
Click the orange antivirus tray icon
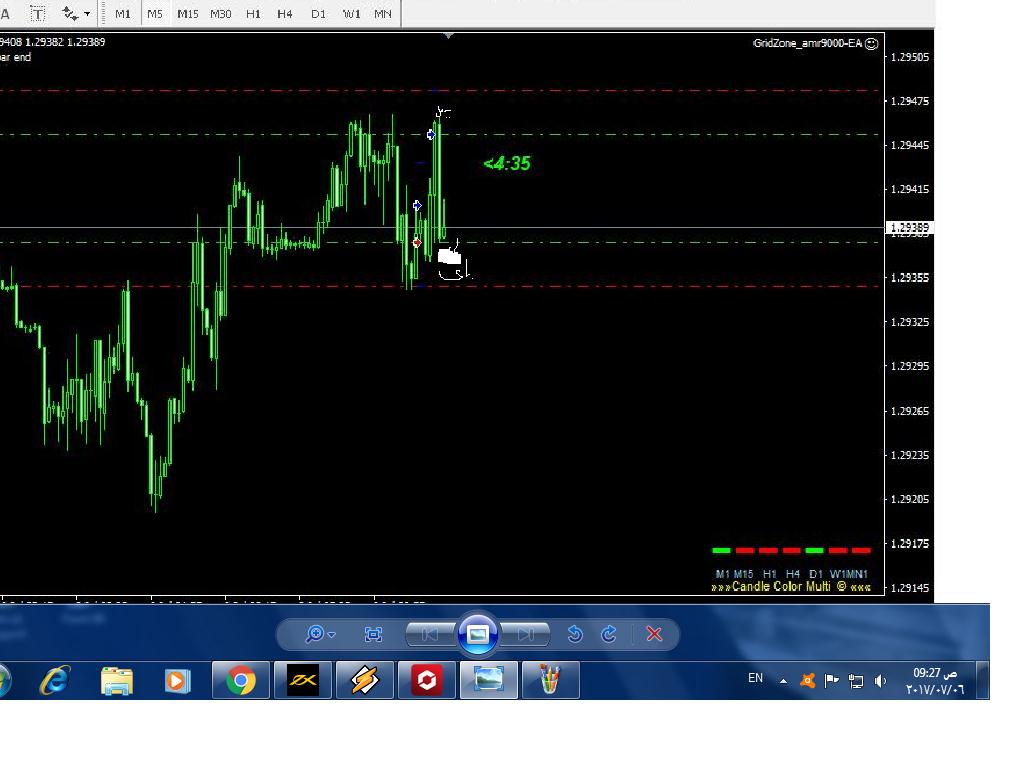808,681
